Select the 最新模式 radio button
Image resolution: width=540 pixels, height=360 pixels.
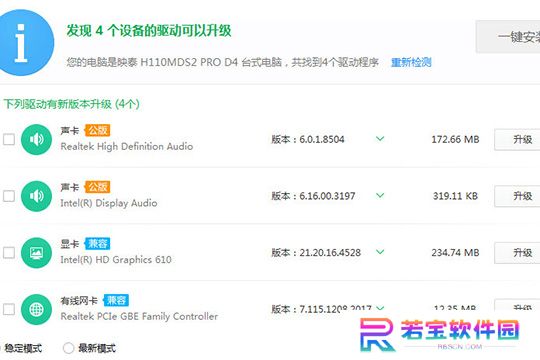tap(69, 348)
